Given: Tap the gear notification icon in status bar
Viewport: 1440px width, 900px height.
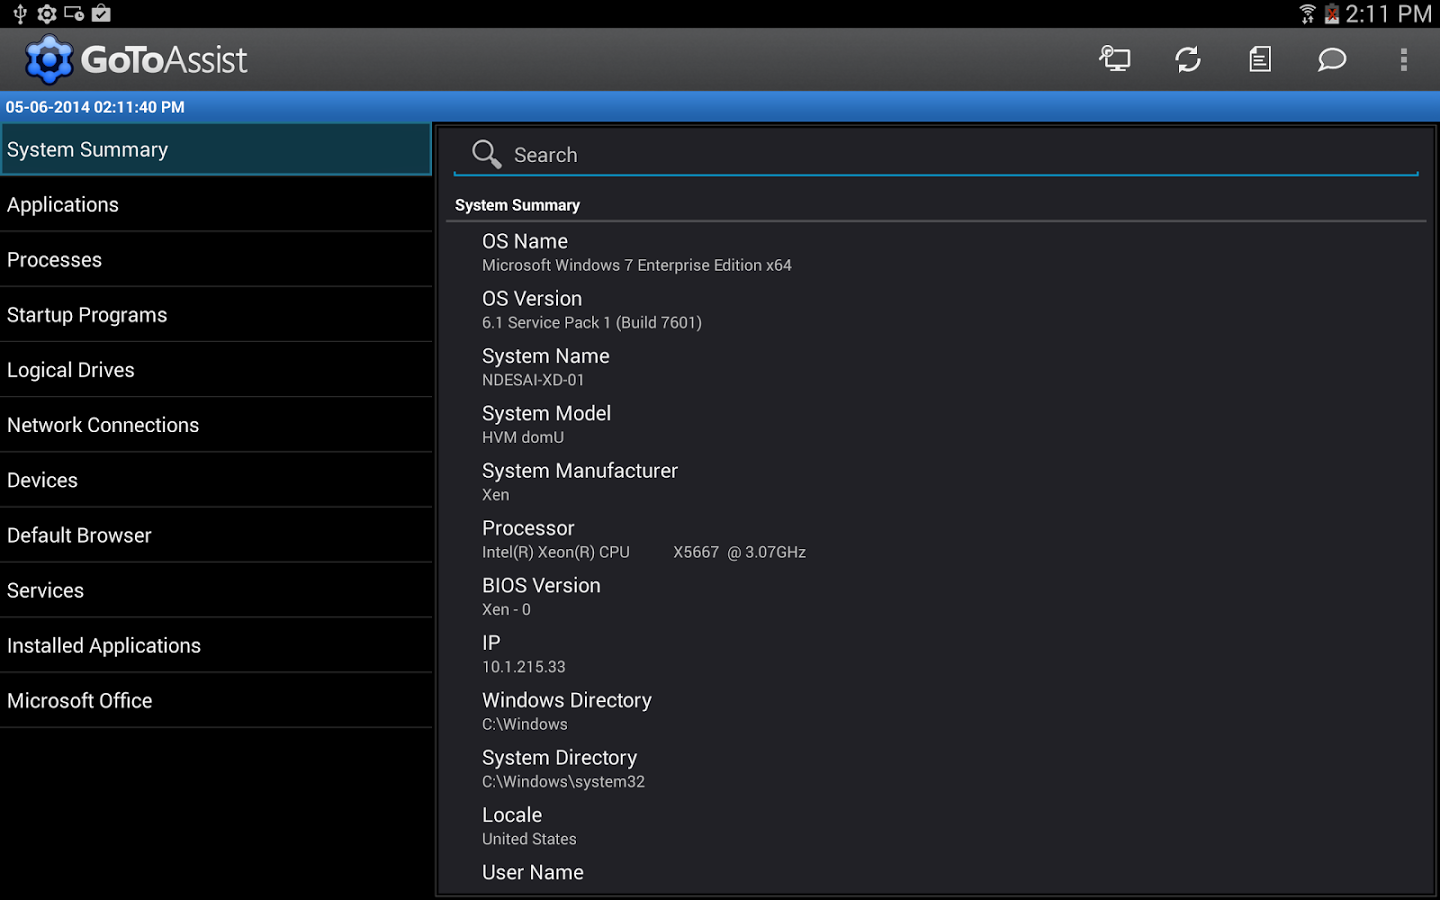Looking at the screenshot, I should point(46,13).
